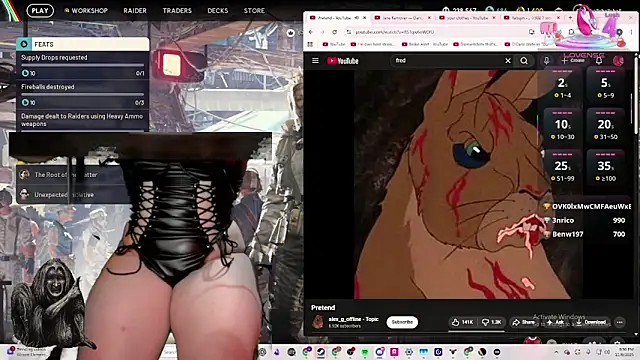640x360 pixels.
Task: Start voice search with the microphone icon
Action: coord(546,61)
